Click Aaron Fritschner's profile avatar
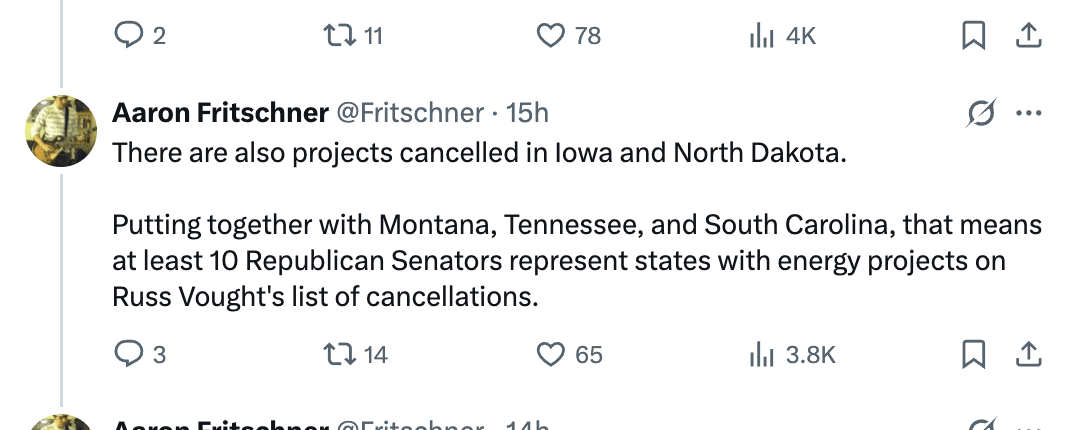The height and width of the screenshot is (430, 1074). [59, 133]
